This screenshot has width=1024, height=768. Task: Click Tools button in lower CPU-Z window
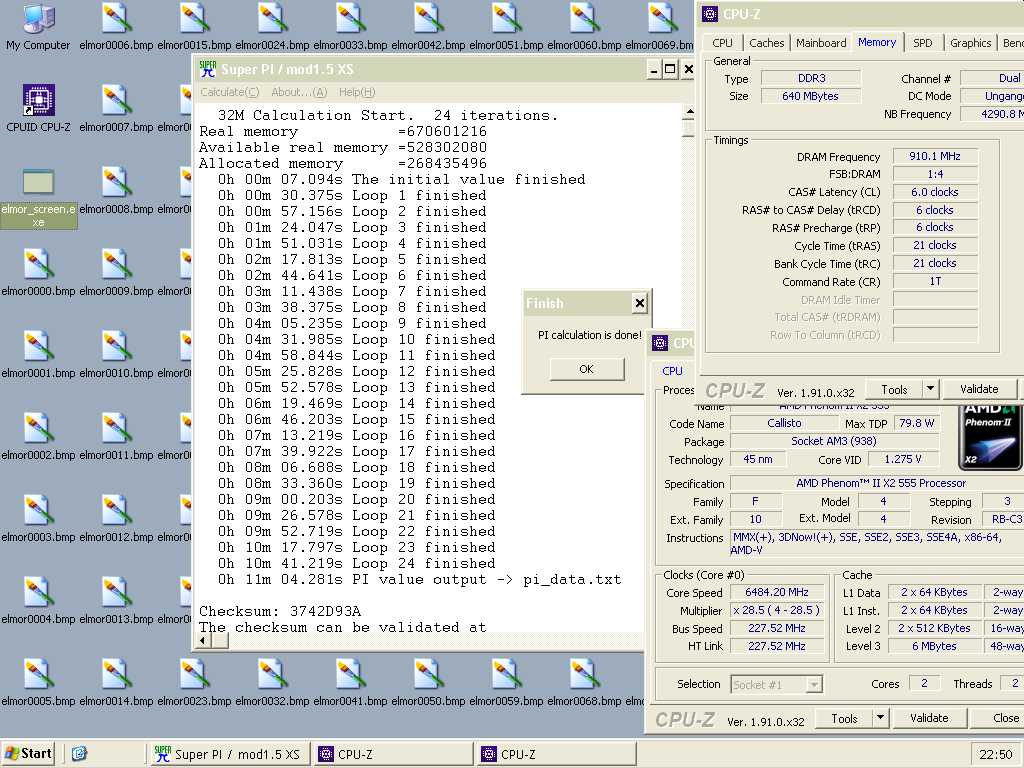844,718
